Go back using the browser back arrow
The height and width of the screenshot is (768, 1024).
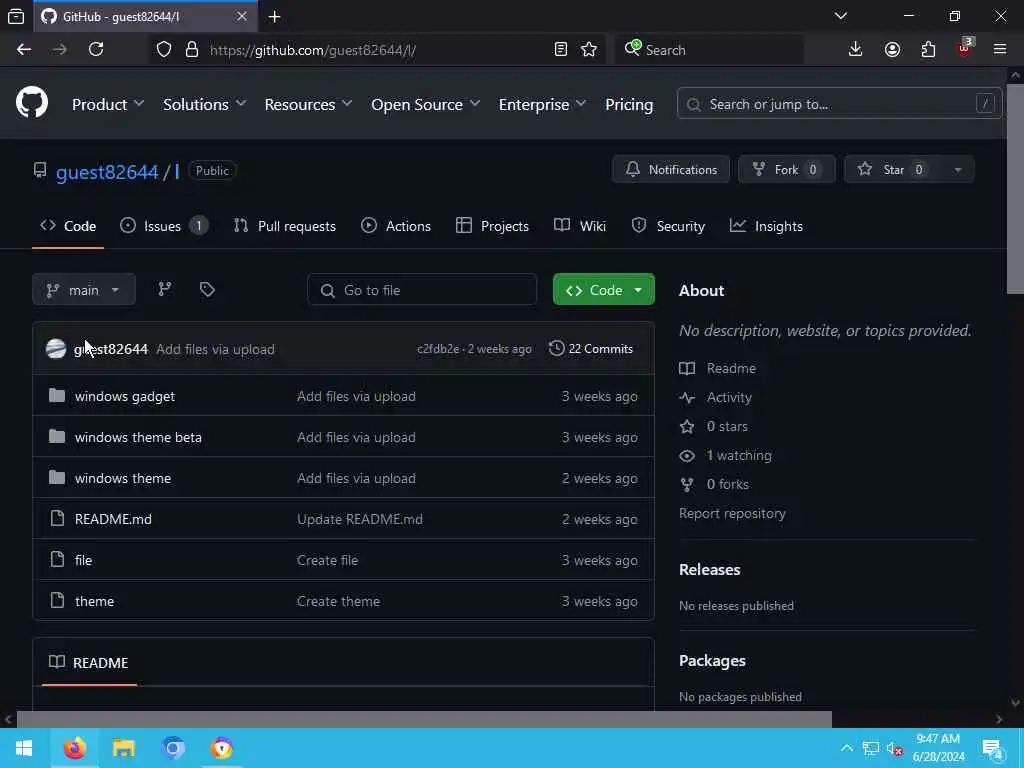click(24, 49)
